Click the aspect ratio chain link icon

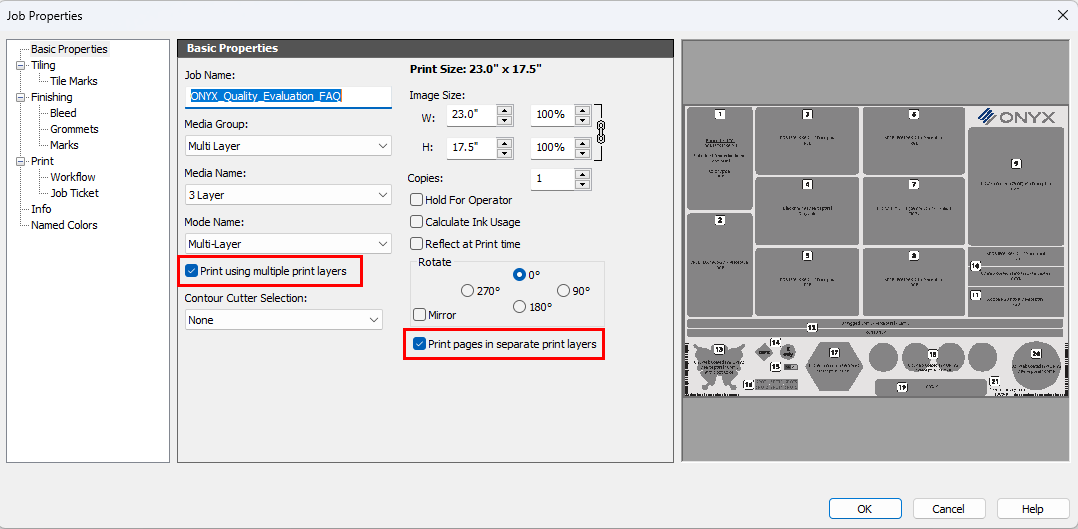point(600,130)
